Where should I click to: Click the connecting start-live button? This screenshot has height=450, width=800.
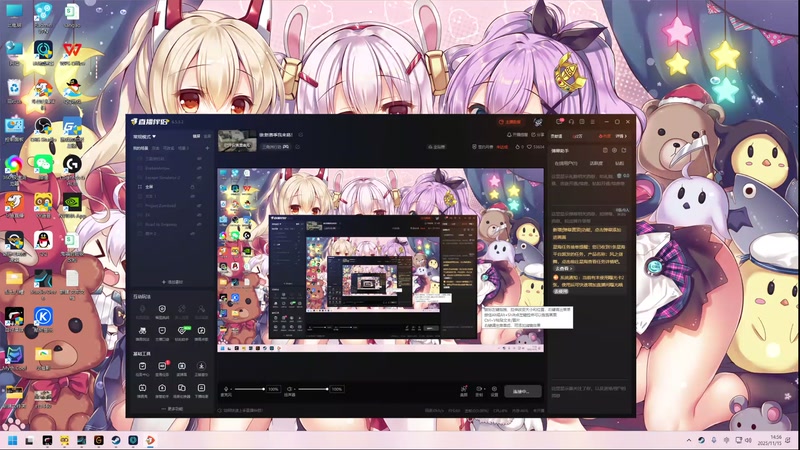point(523,391)
